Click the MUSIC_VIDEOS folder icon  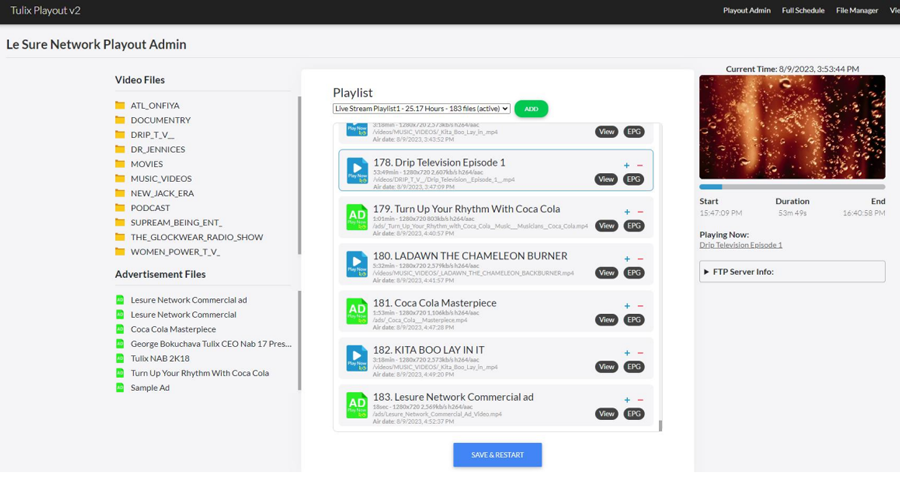click(120, 179)
